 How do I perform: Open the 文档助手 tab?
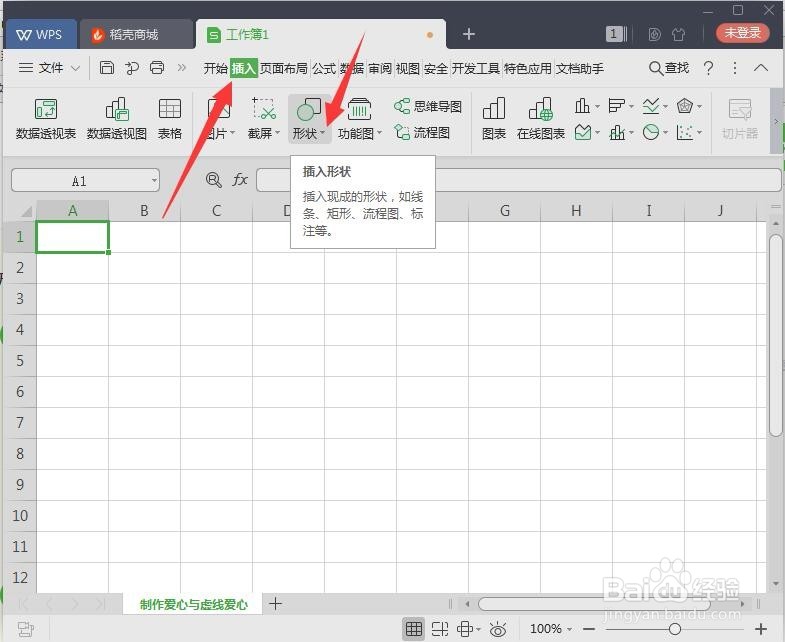click(x=580, y=68)
